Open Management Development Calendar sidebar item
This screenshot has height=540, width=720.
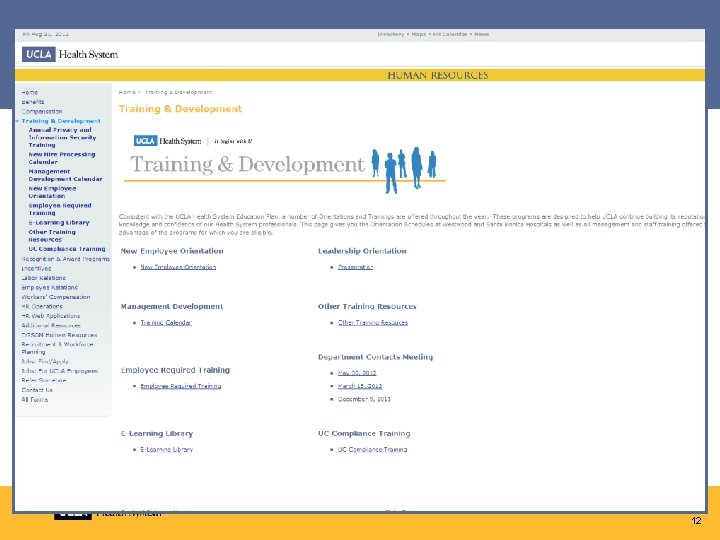click(65, 175)
